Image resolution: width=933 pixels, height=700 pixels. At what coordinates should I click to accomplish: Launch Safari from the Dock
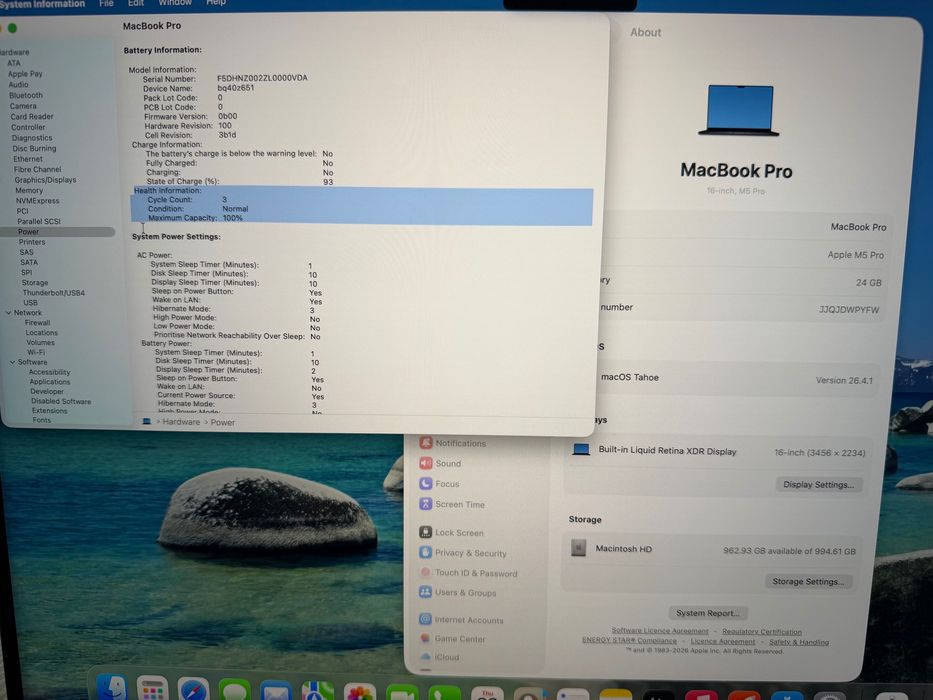[193, 689]
